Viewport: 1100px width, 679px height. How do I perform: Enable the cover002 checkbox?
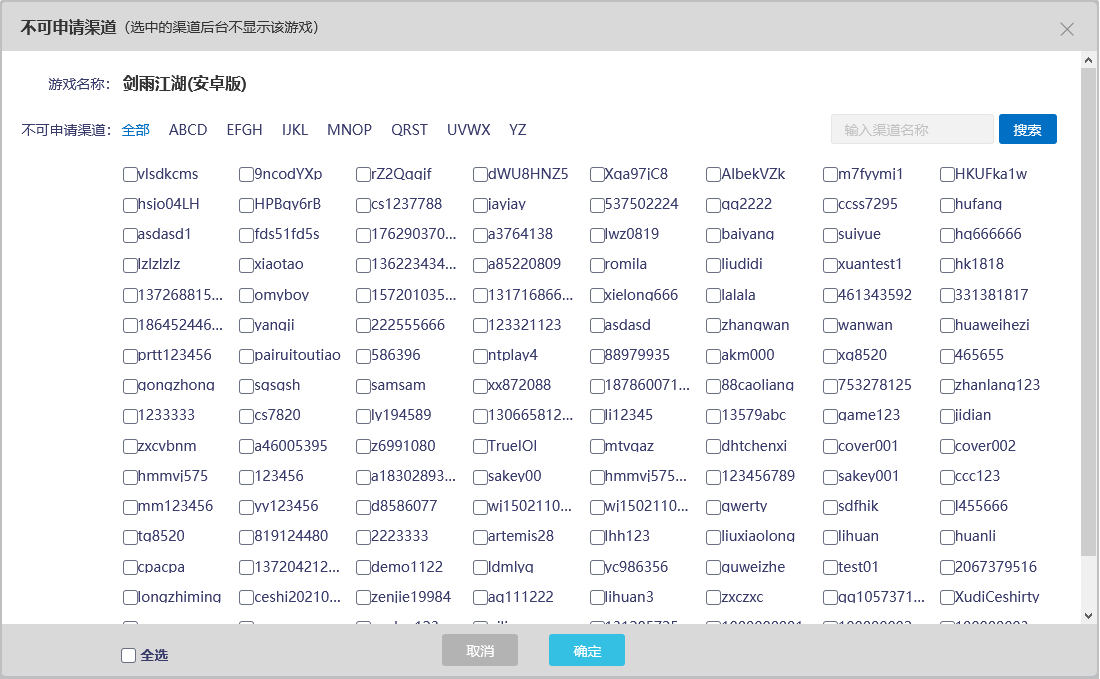pos(947,447)
